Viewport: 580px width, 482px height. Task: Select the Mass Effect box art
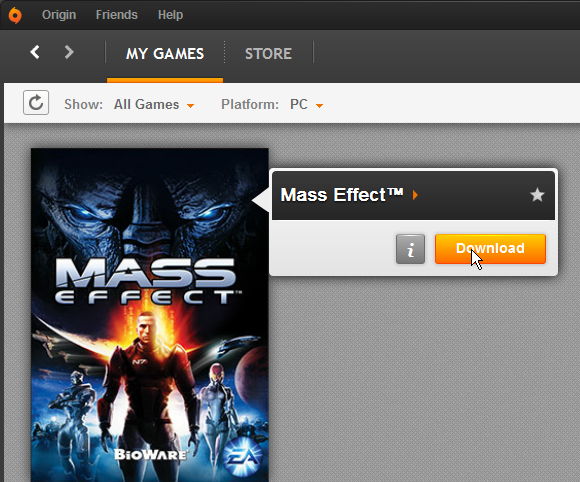[150, 315]
